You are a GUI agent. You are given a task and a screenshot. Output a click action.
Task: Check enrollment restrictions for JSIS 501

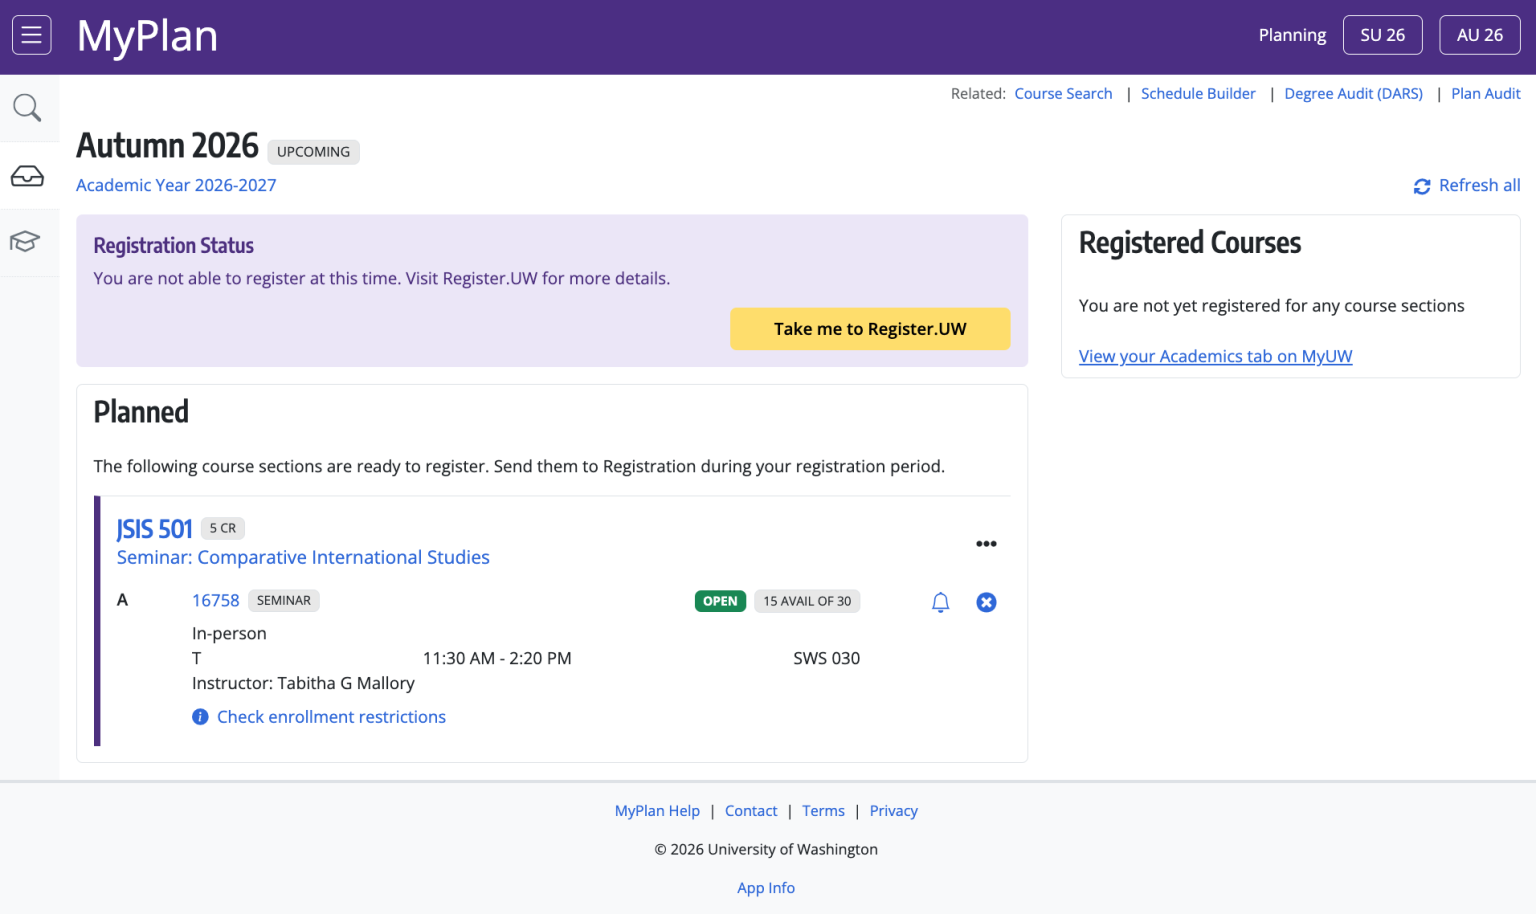(331, 717)
